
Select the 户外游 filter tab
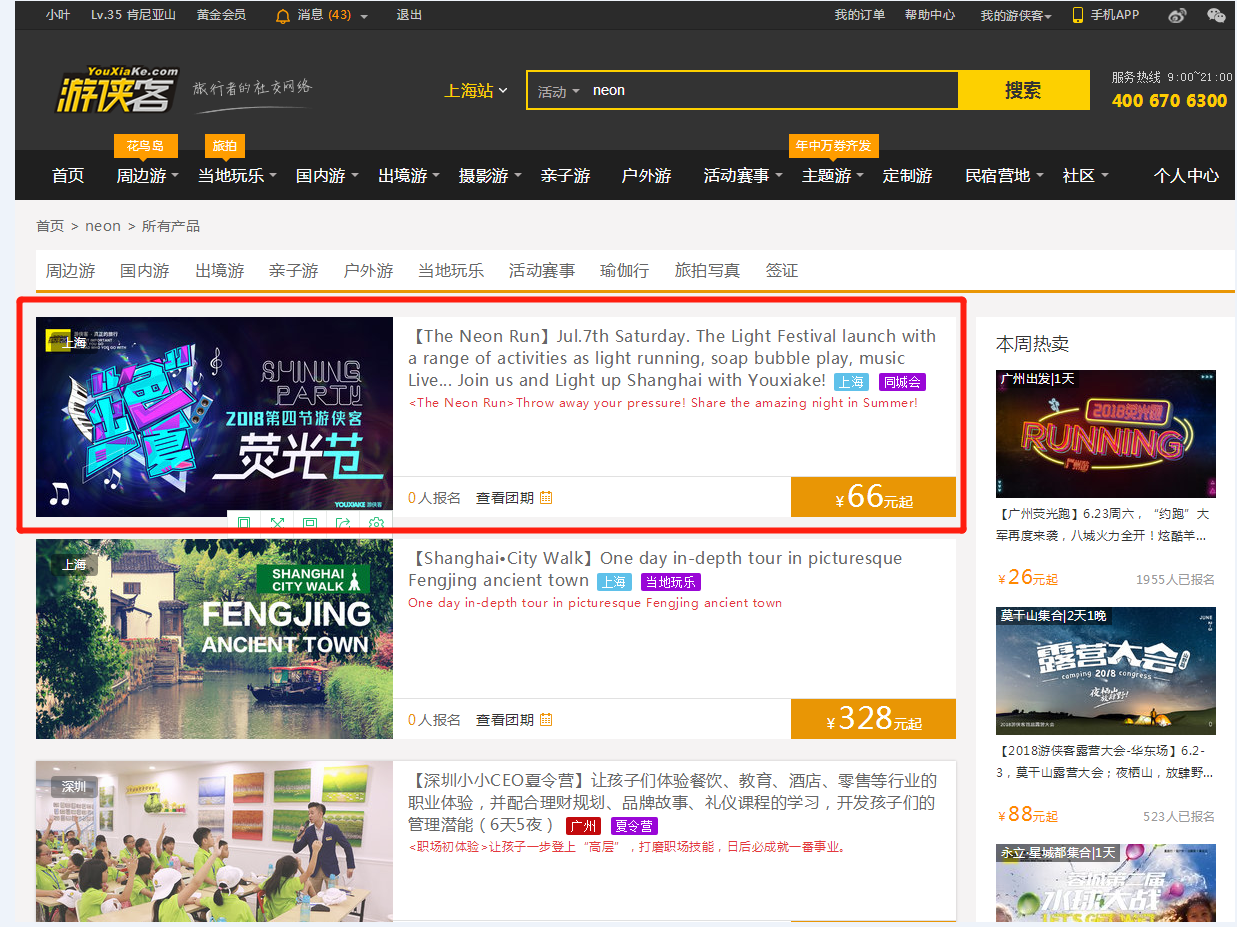[368, 271]
